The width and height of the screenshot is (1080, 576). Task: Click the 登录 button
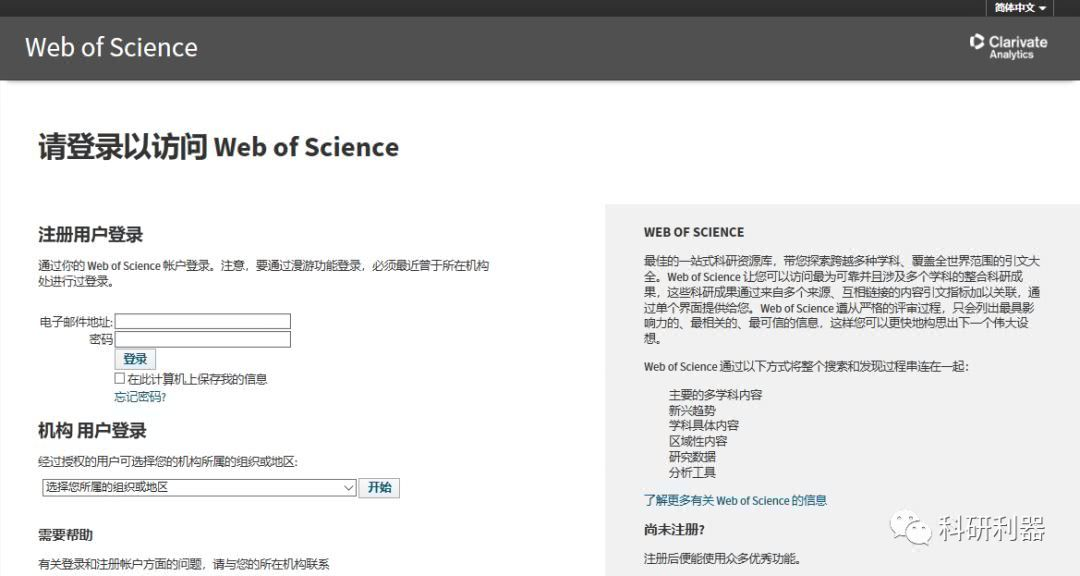click(x=135, y=358)
